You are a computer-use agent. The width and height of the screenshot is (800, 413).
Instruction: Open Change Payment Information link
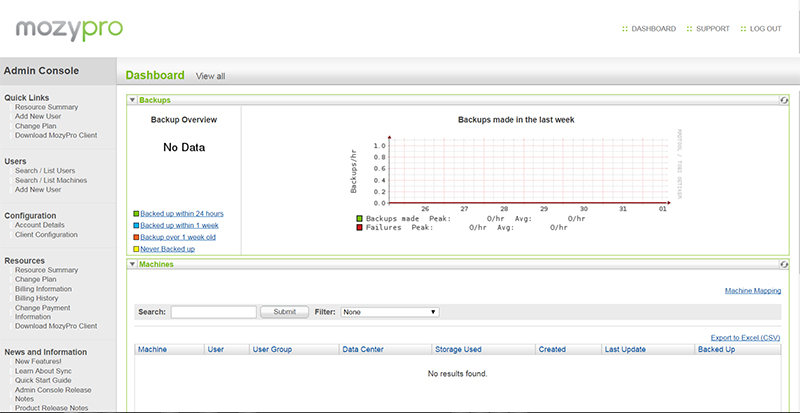[x=43, y=312]
